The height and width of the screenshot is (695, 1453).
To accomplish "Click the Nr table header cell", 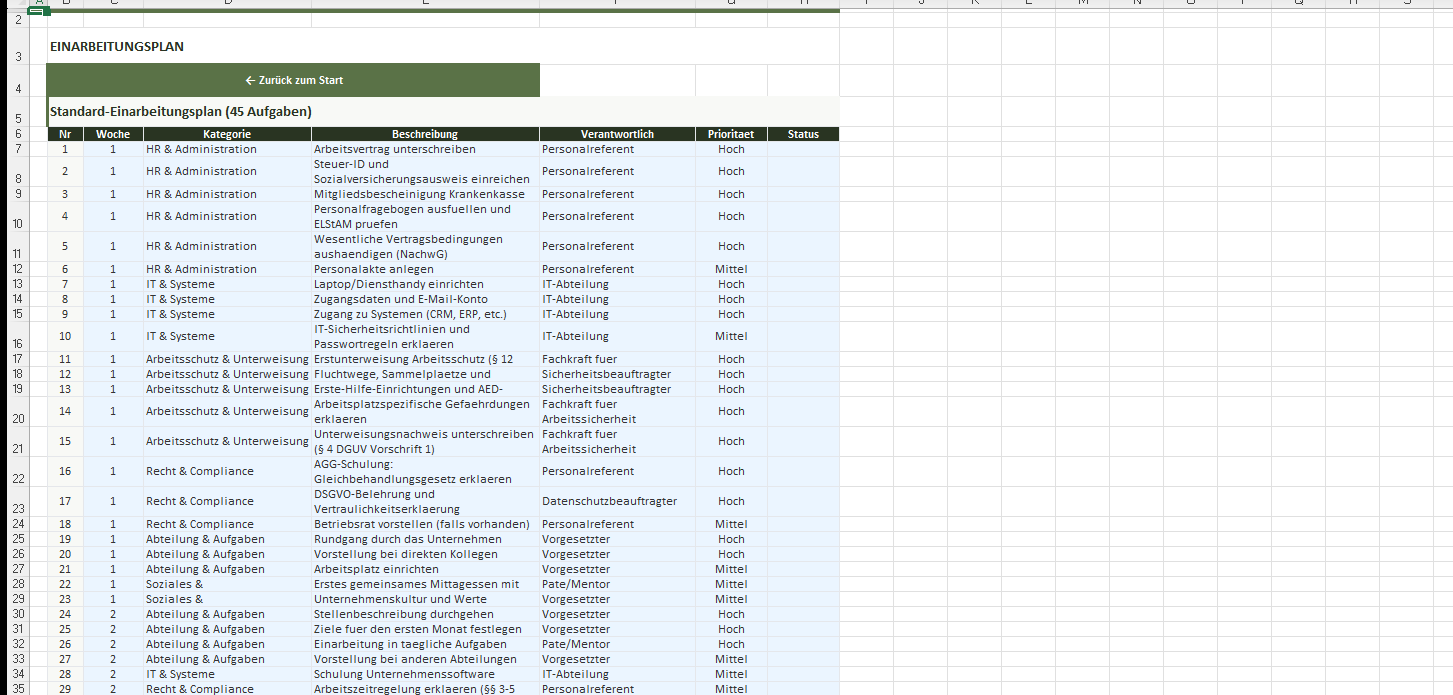I will tap(65, 134).
